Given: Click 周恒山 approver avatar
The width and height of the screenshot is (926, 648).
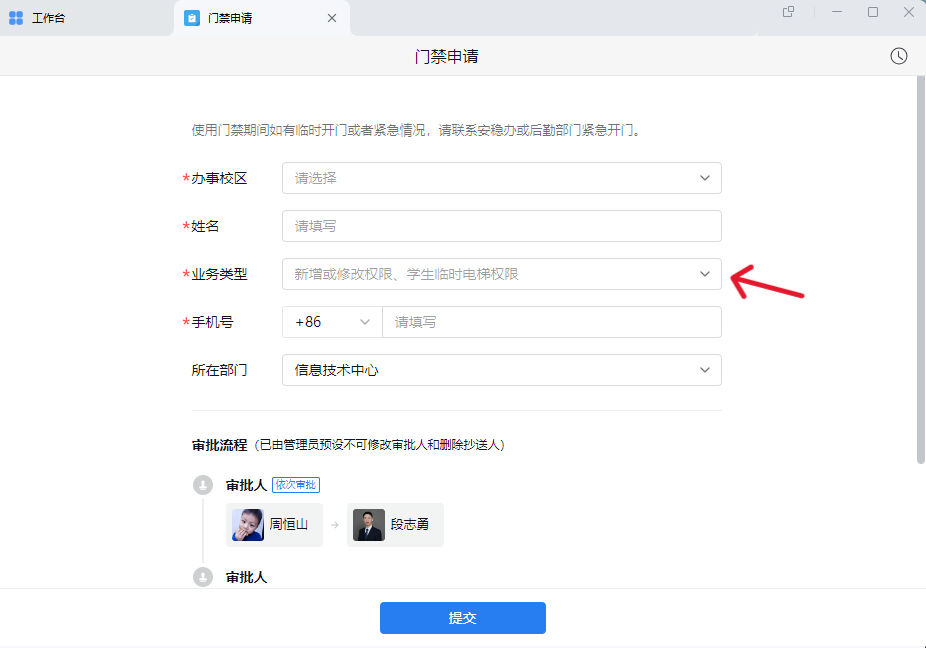Looking at the screenshot, I should point(248,525).
